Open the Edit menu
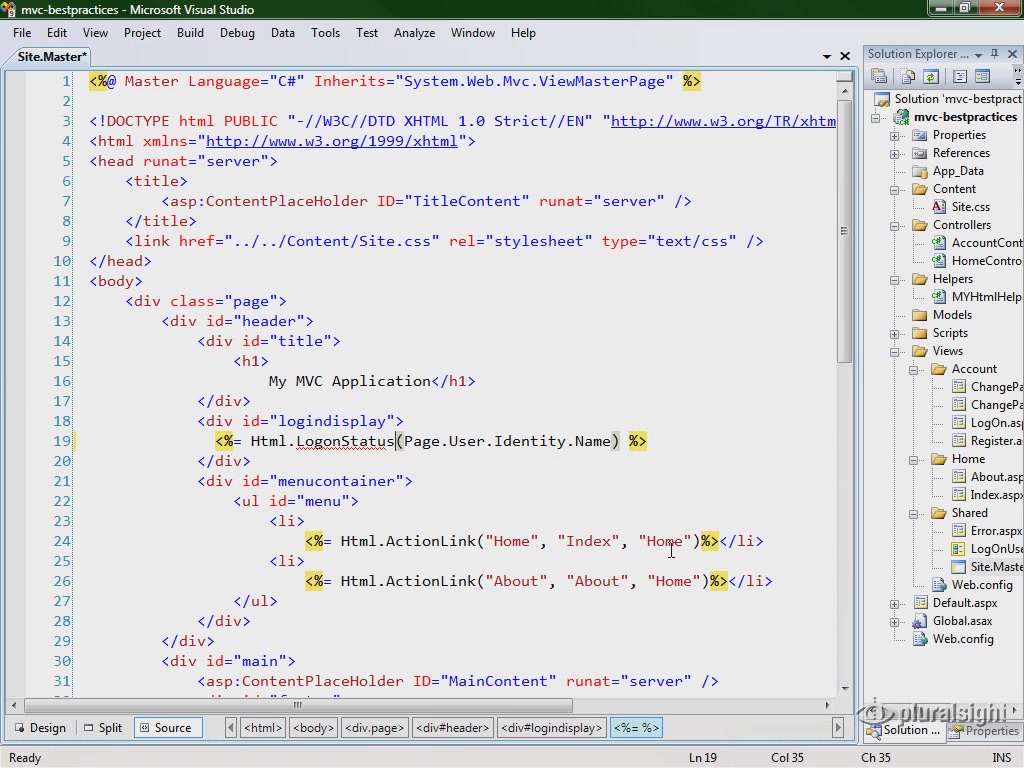Image resolution: width=1024 pixels, height=768 pixels. 57,33
